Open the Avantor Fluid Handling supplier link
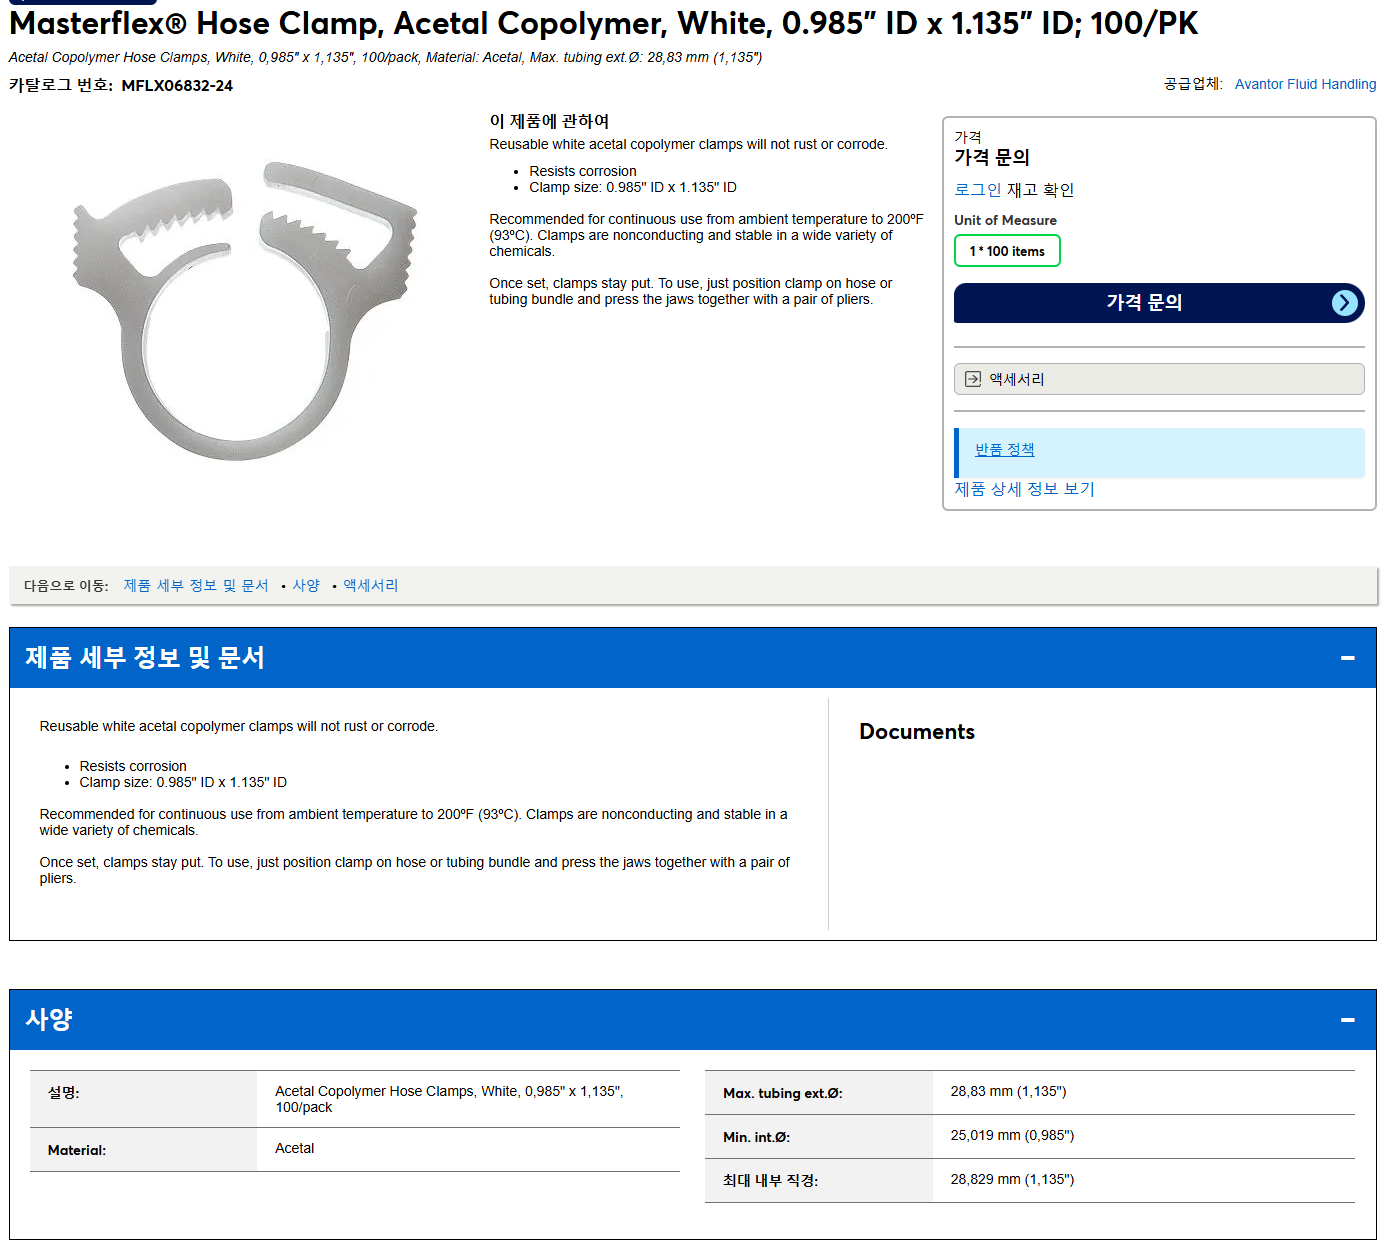 coord(1305,84)
